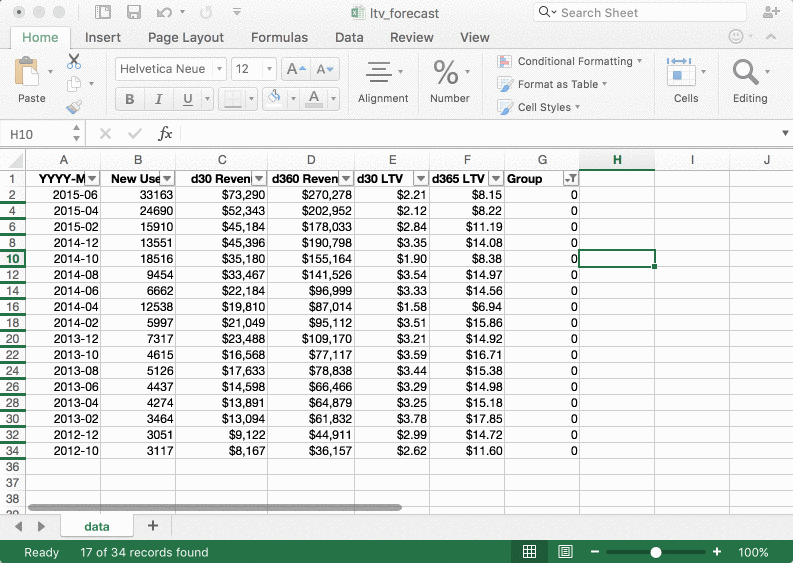Decrease font size with A down icon
The height and width of the screenshot is (563, 793).
325,69
